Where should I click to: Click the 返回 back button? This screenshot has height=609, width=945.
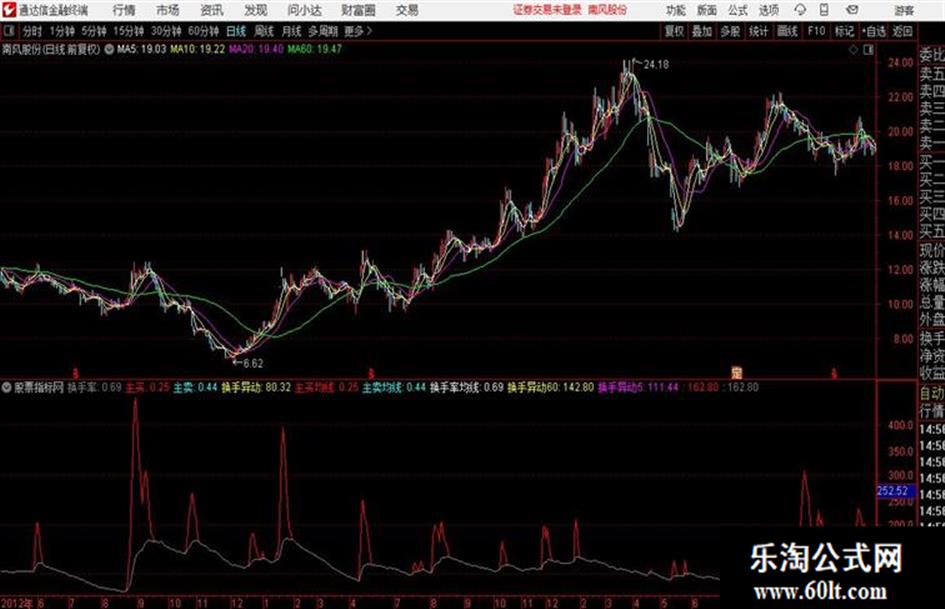pos(902,31)
